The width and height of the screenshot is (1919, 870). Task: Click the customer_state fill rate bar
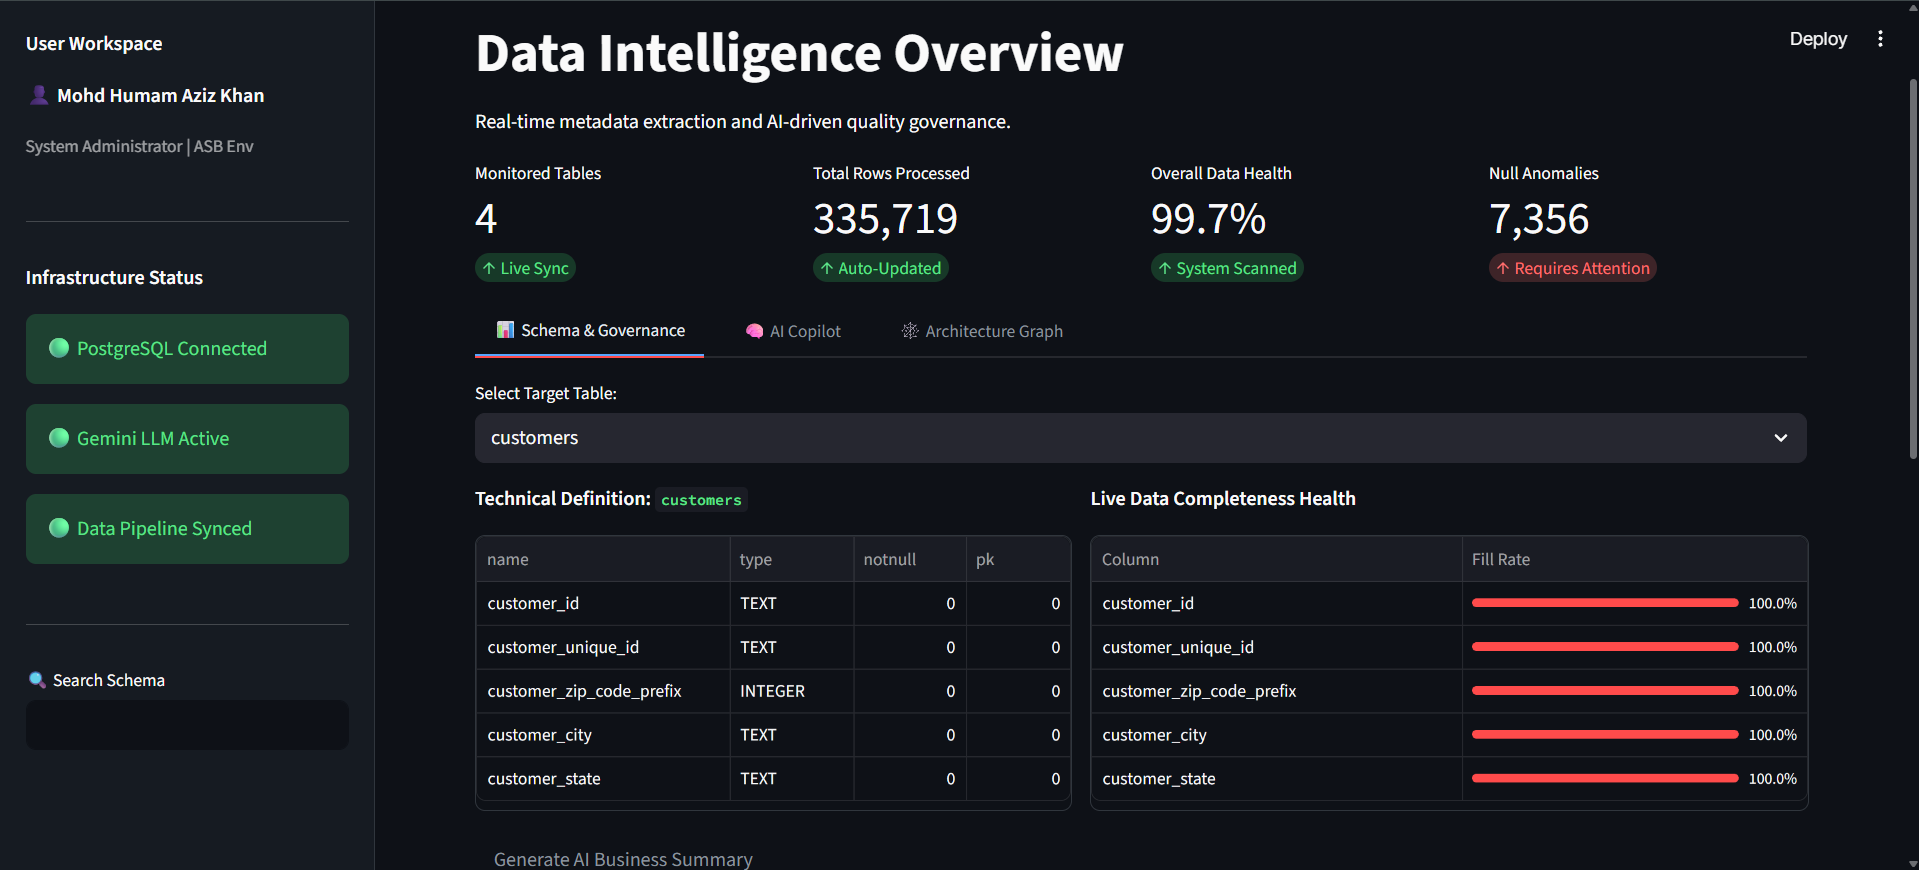pyautogui.click(x=1605, y=779)
